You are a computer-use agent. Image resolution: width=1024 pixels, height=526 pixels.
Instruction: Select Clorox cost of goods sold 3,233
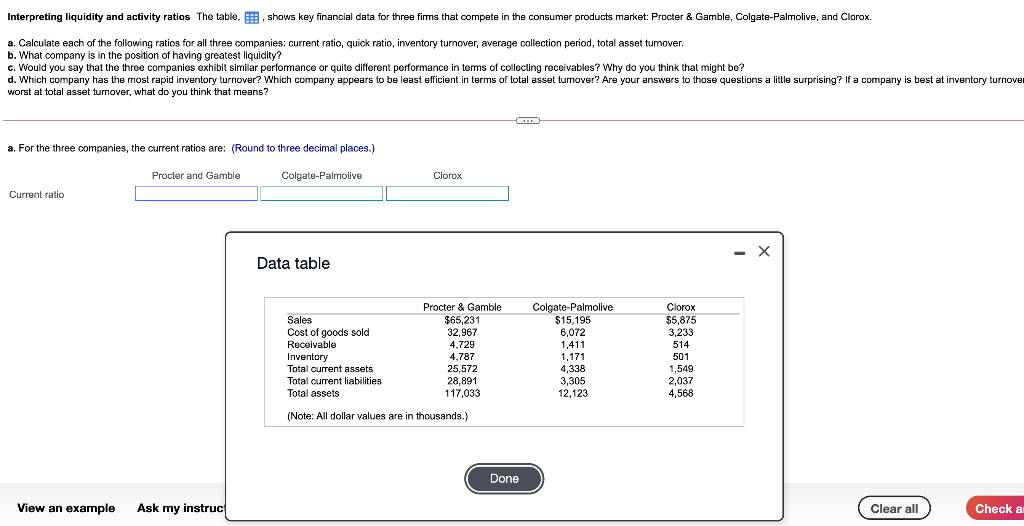[x=681, y=332]
